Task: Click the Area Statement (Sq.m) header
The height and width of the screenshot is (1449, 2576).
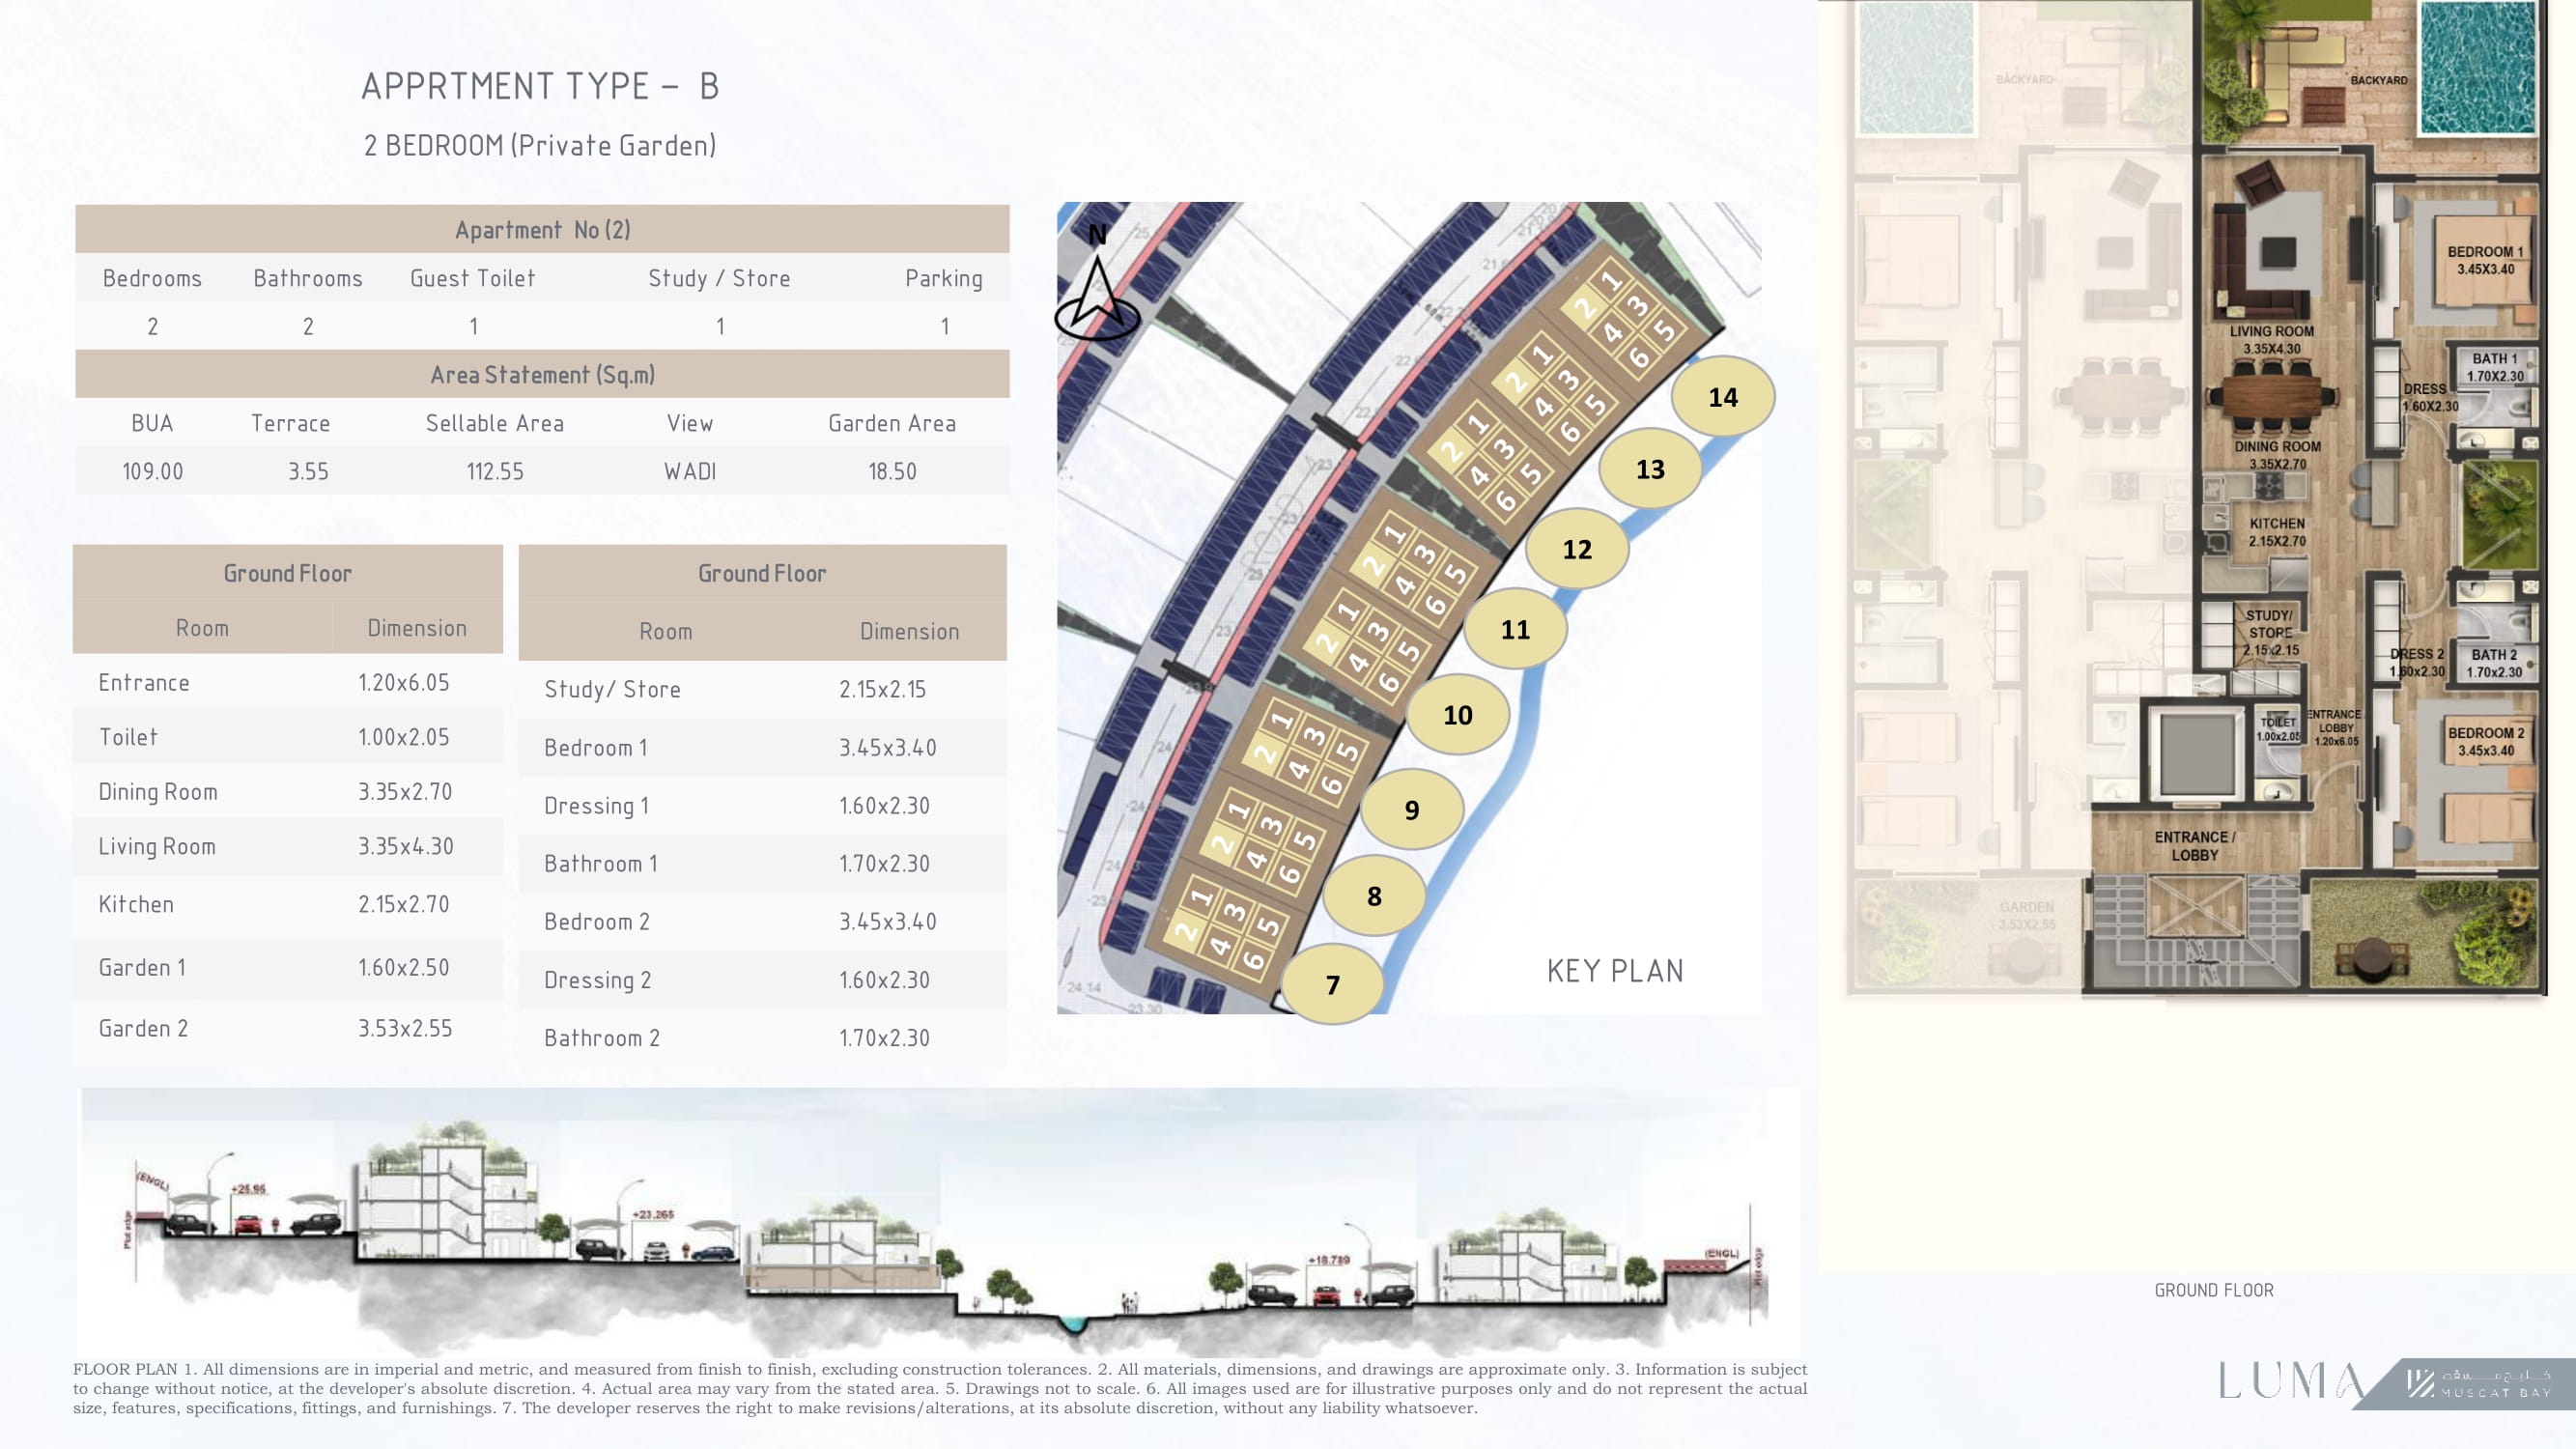Action: click(542, 375)
